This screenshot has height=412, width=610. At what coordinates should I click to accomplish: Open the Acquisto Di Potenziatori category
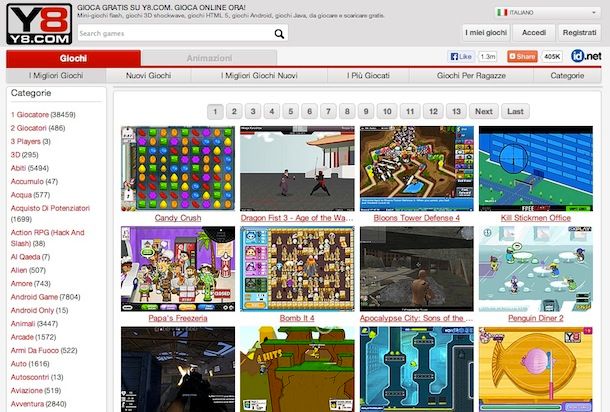click(x=50, y=208)
